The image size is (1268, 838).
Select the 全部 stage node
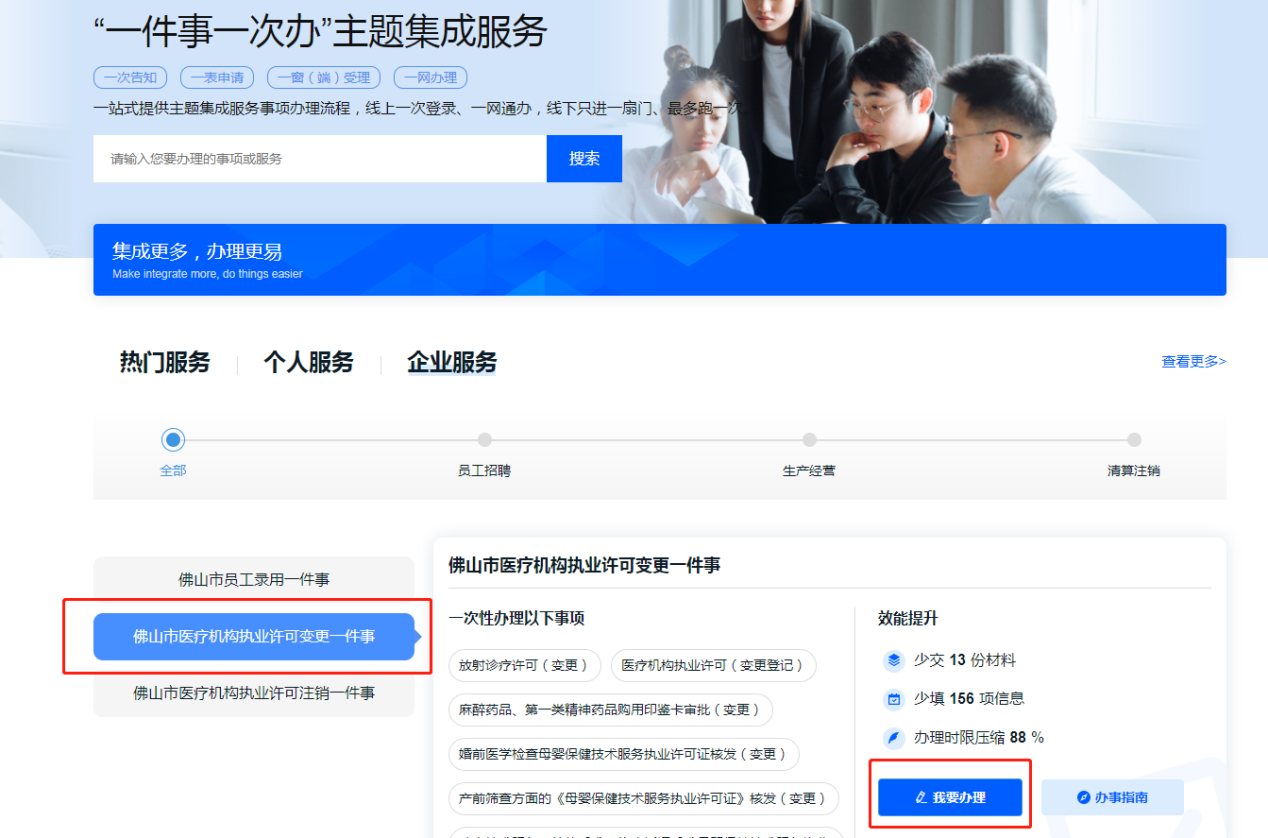click(173, 440)
